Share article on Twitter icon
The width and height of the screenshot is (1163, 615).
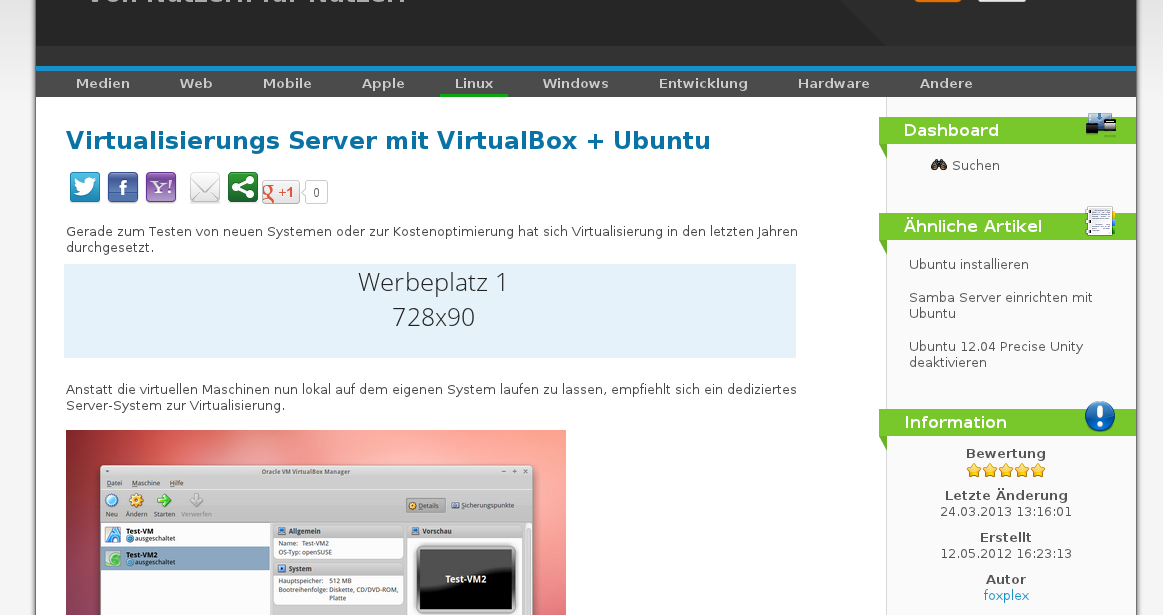[x=85, y=187]
